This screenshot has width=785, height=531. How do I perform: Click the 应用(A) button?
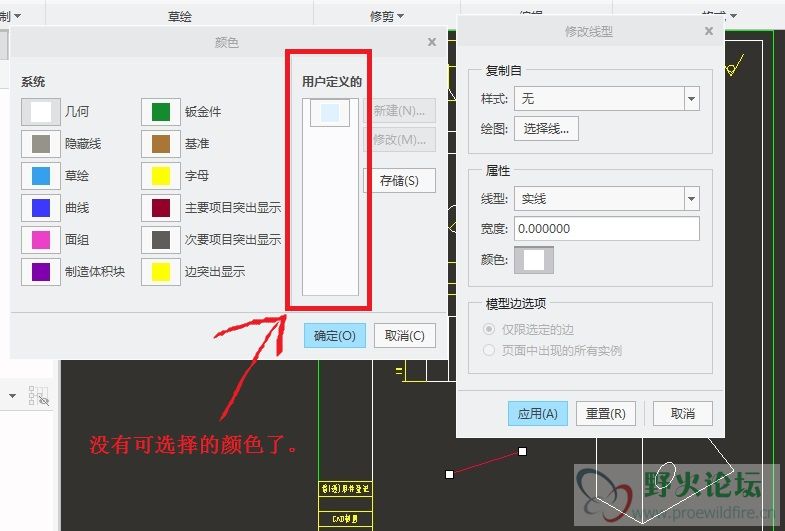tap(538, 414)
